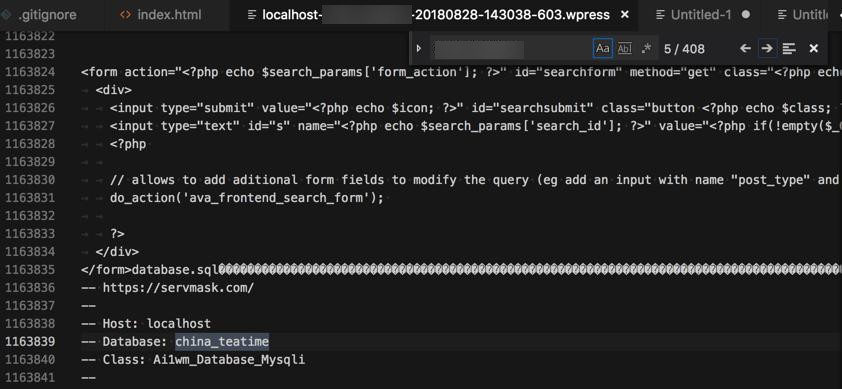Enable regular expression search
This screenshot has width=842, height=389.
(x=647, y=49)
